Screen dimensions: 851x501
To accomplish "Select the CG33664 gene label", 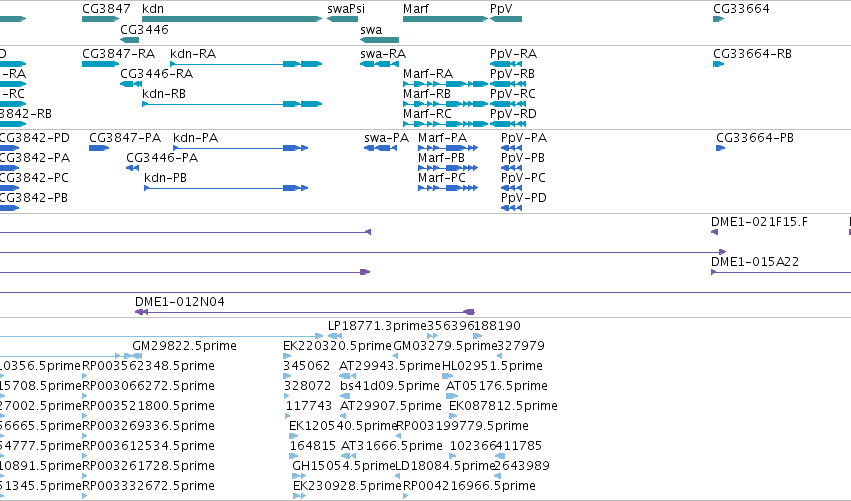I will [741, 9].
